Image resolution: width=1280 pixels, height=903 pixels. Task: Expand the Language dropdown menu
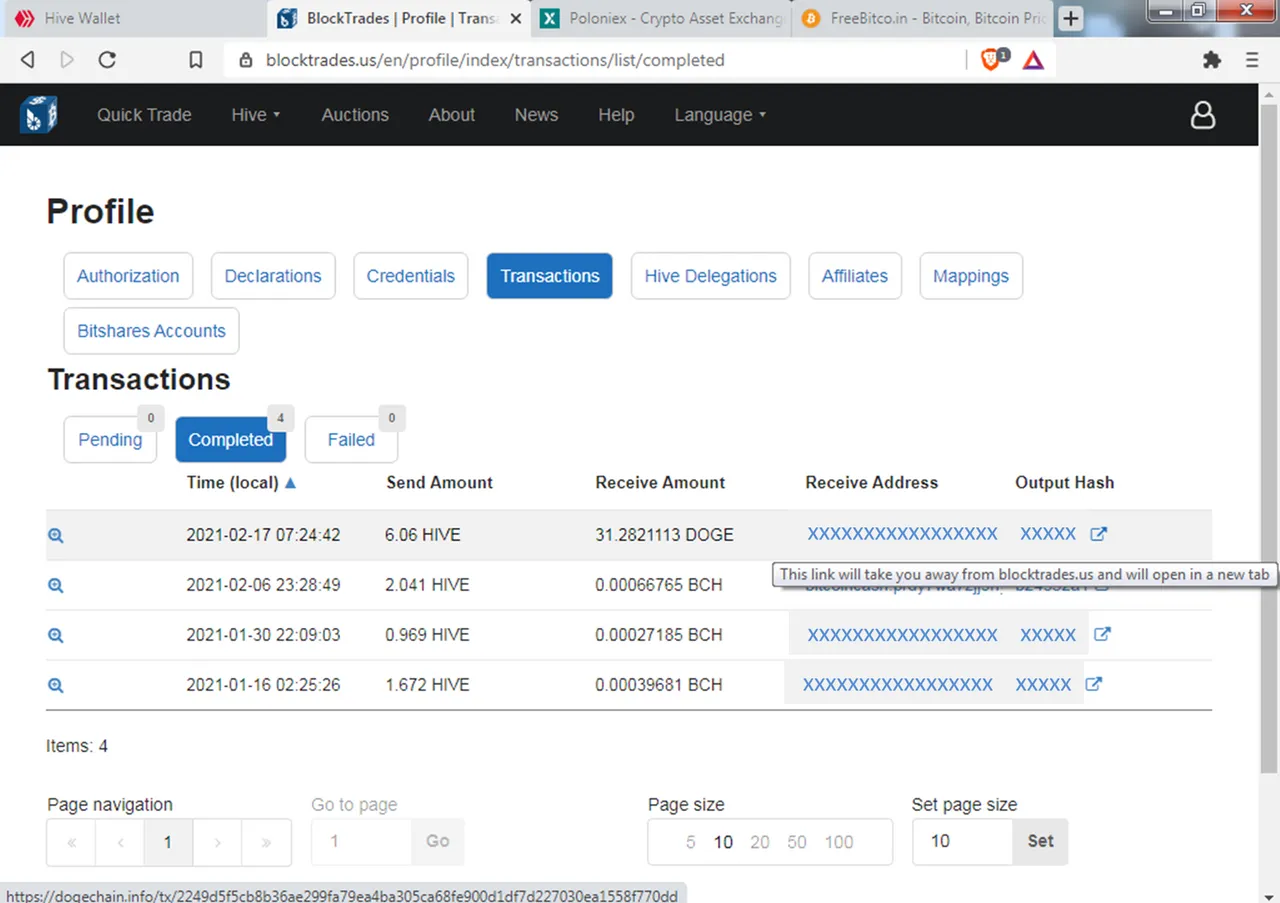720,115
